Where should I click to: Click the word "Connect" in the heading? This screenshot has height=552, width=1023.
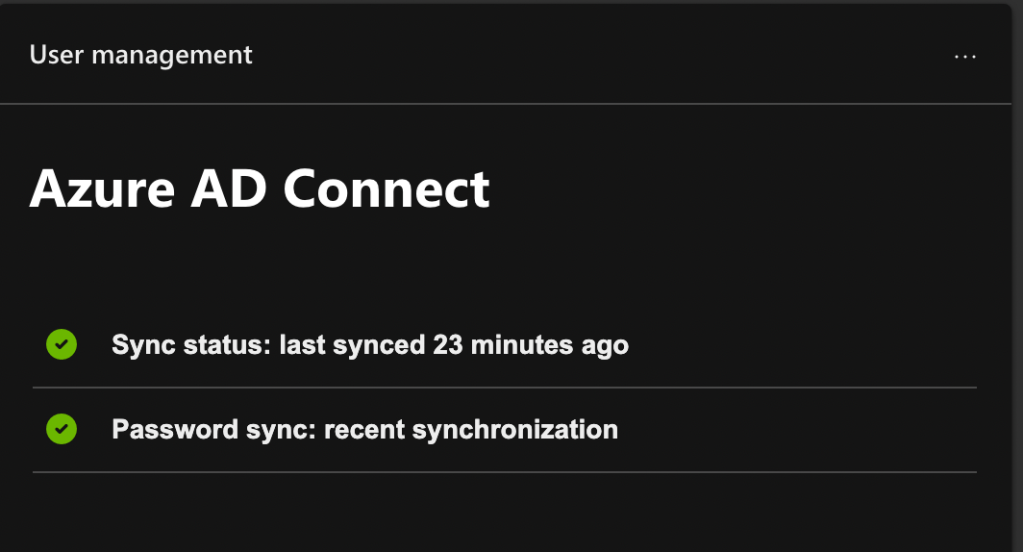[x=387, y=187]
